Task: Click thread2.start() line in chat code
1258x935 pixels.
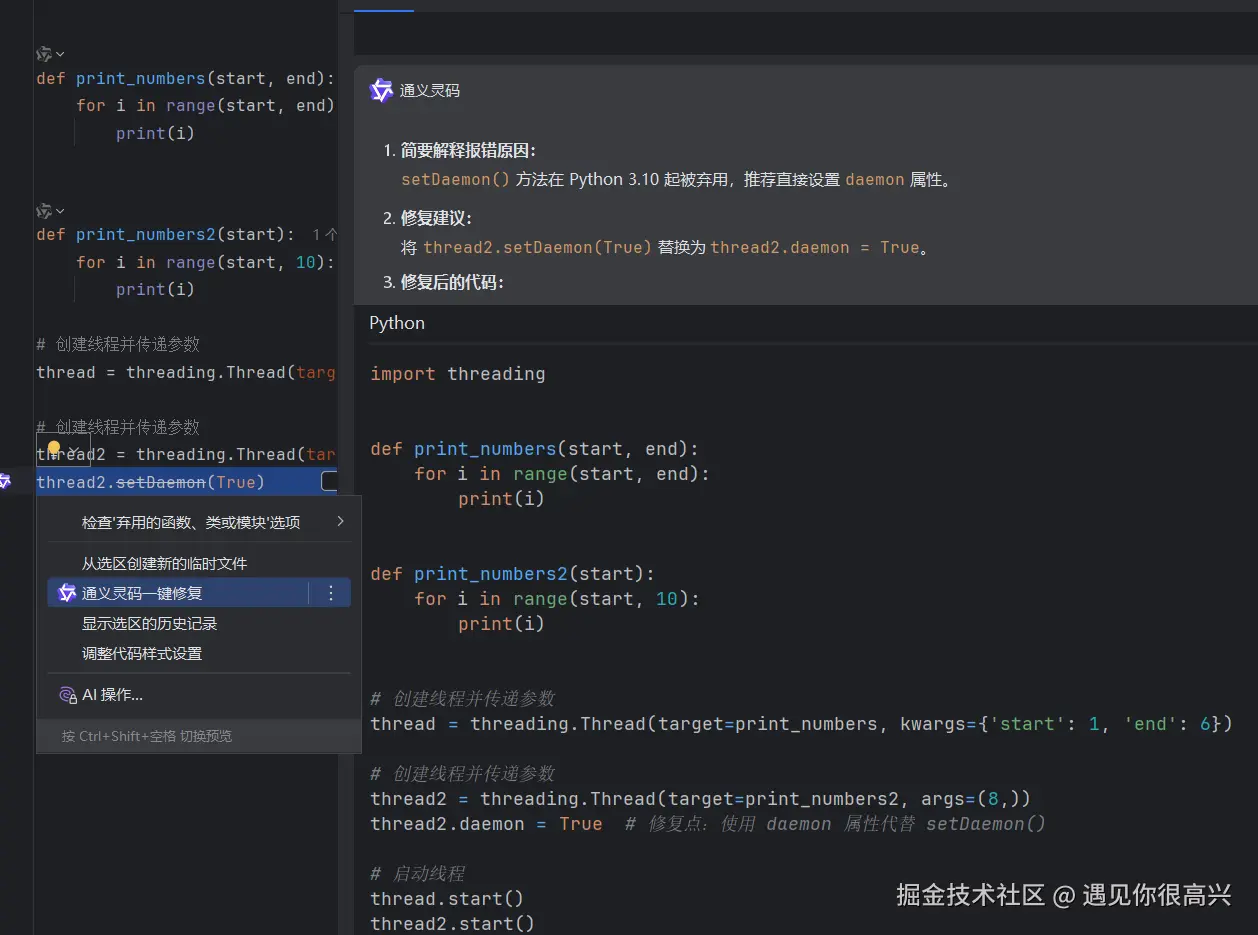Action: point(452,923)
